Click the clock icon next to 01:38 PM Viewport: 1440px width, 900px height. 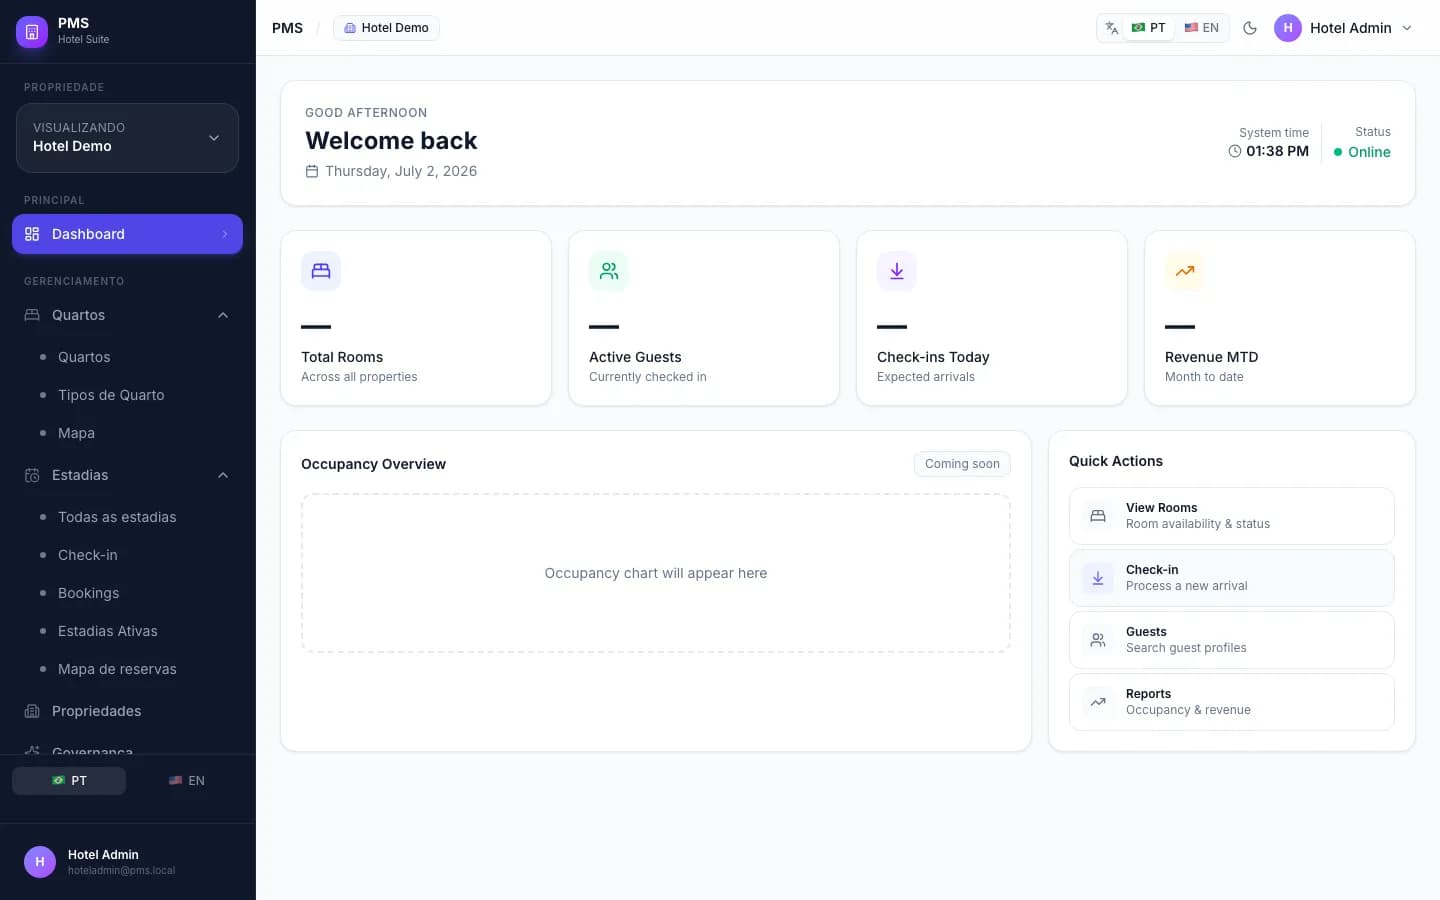1235,151
